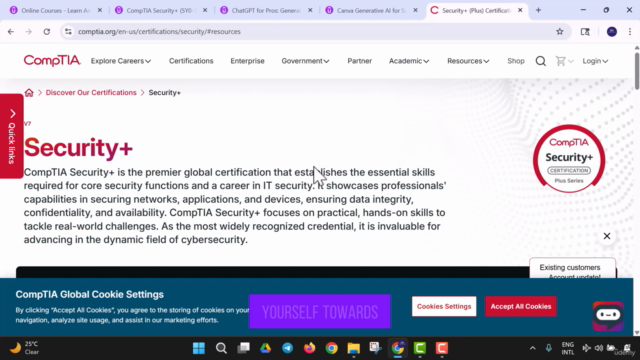Expand the Login dropdown
Viewport: 640px width, 360px height.
click(x=595, y=61)
